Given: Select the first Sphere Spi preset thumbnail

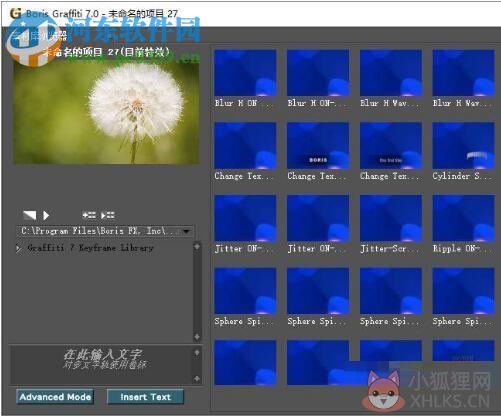Looking at the screenshot, I should pos(245,291).
